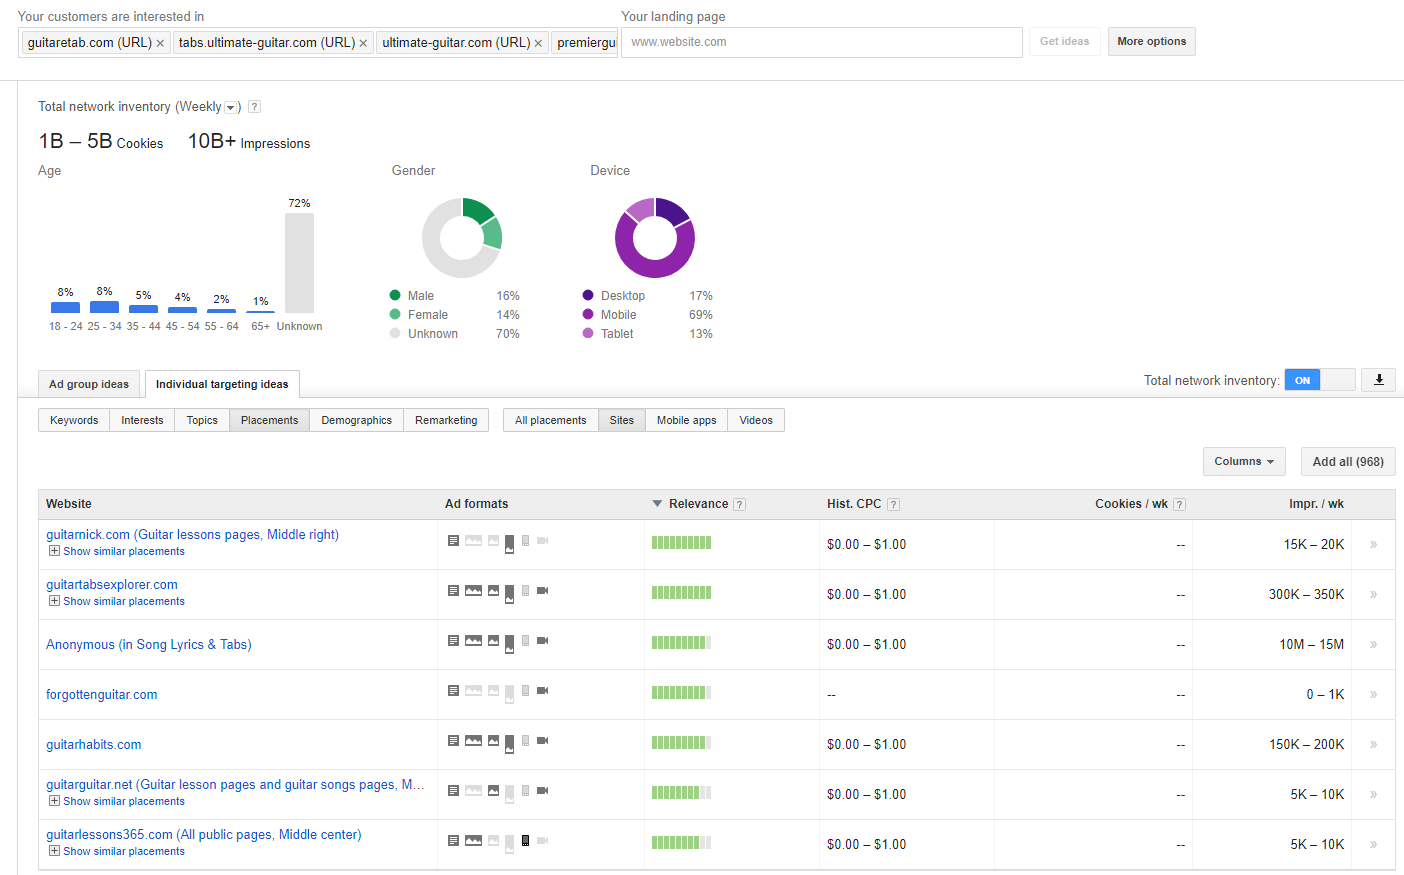Remove the tabs.ultimate-guitar.com (URL) chip
The width and height of the screenshot is (1404, 875).
click(363, 43)
